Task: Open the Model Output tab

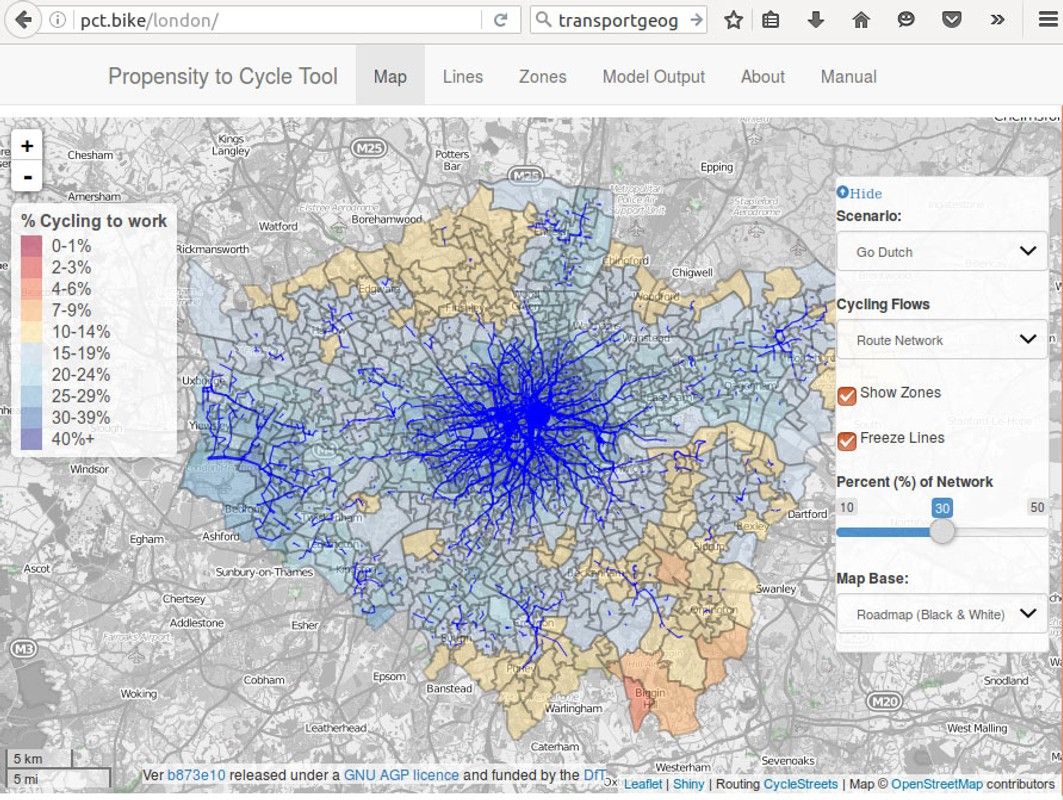Action: 654,77
